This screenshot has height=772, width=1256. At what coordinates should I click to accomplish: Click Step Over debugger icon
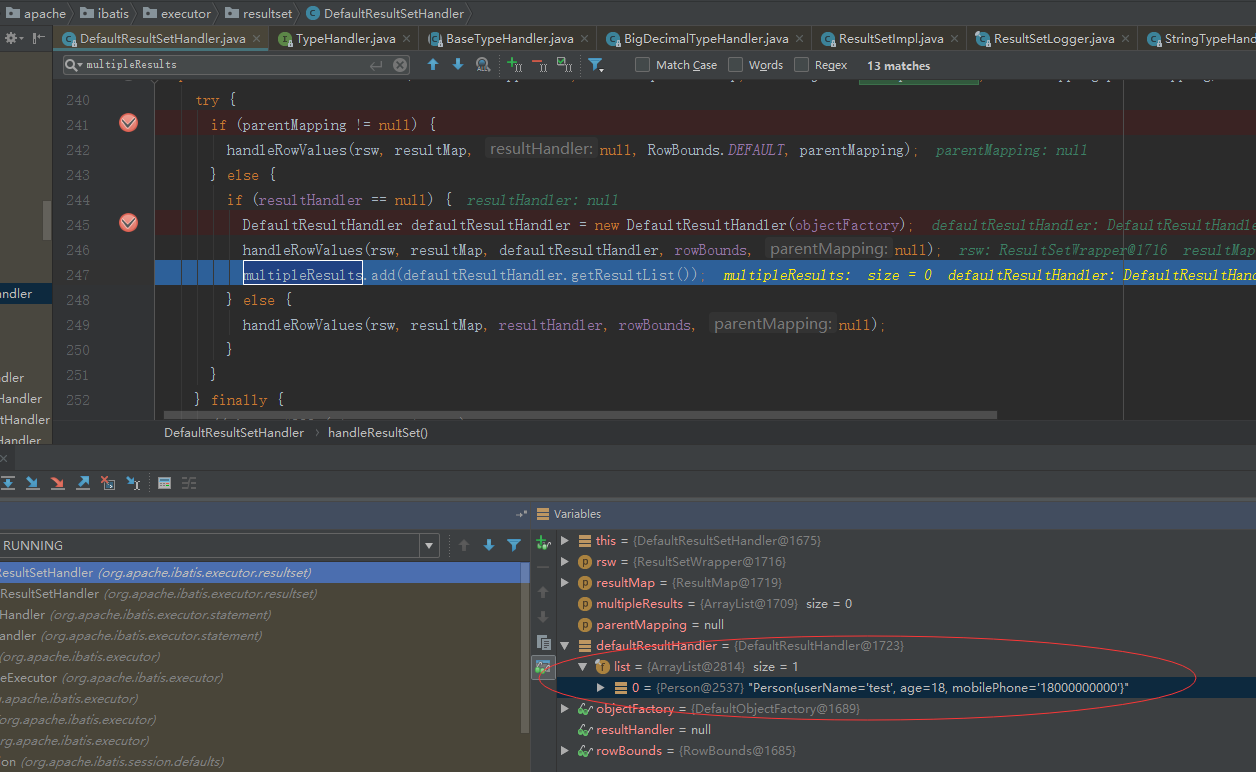[x=8, y=483]
